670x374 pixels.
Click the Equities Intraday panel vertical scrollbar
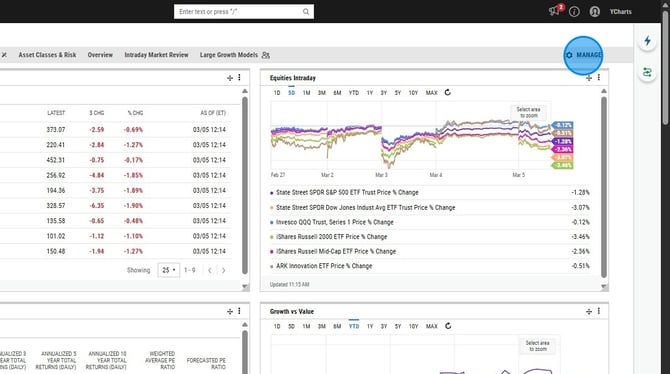point(604,187)
